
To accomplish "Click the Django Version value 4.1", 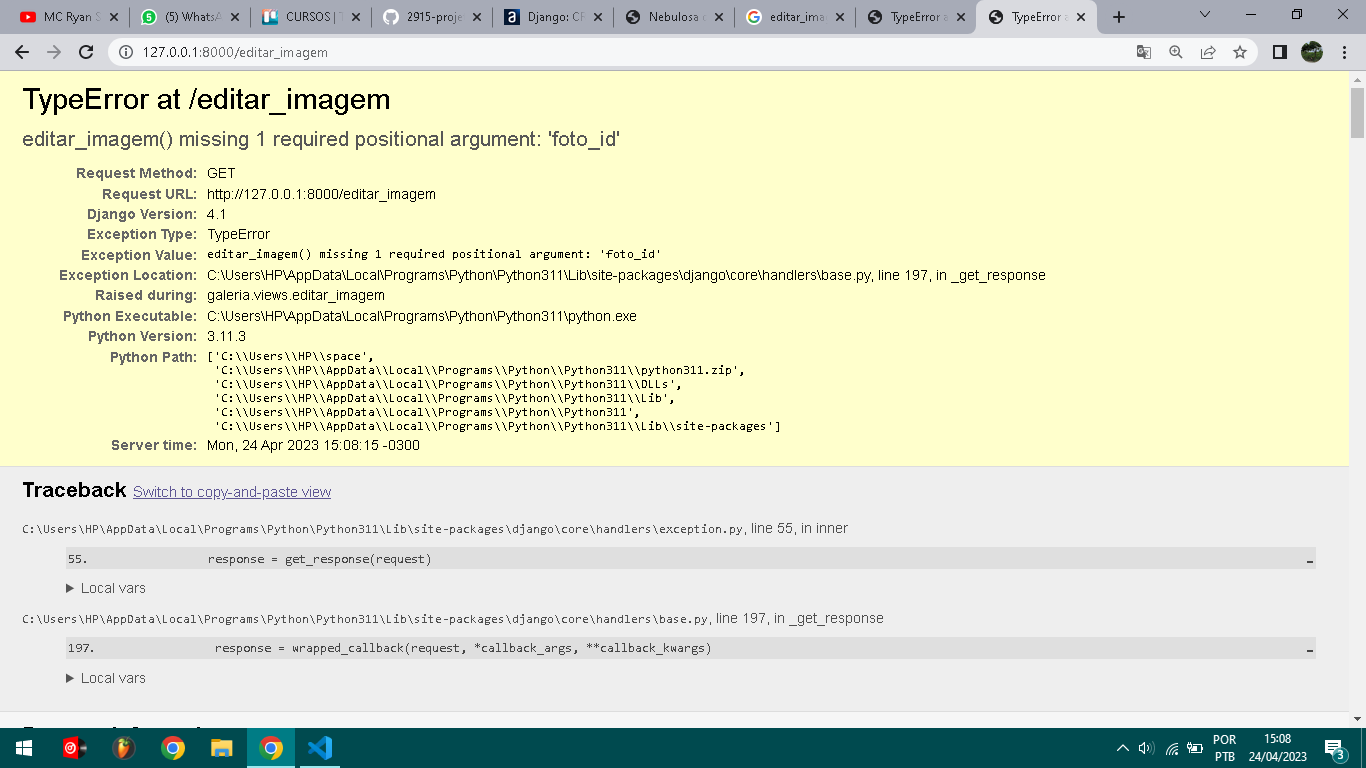I will point(216,214).
